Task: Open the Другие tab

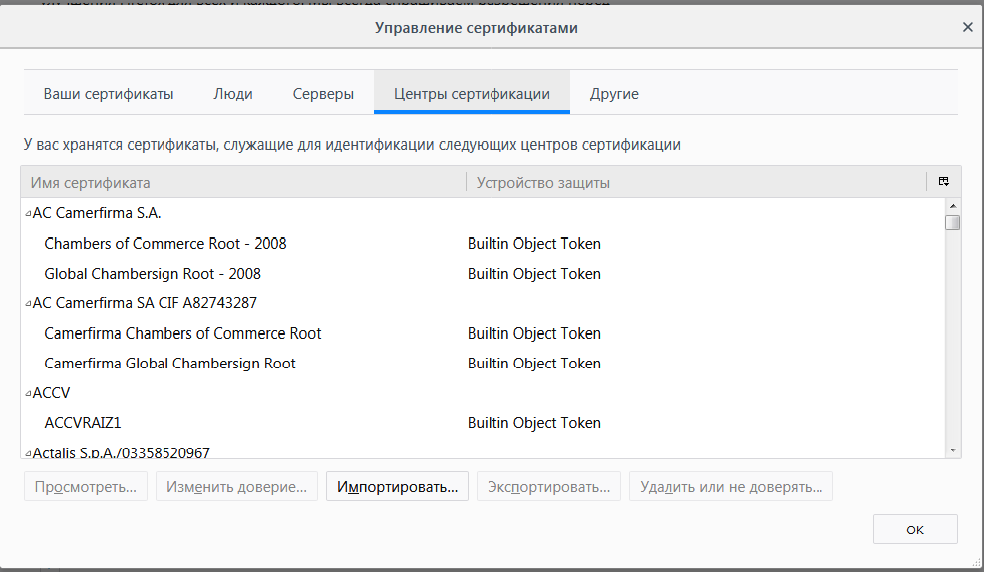Action: 614,94
